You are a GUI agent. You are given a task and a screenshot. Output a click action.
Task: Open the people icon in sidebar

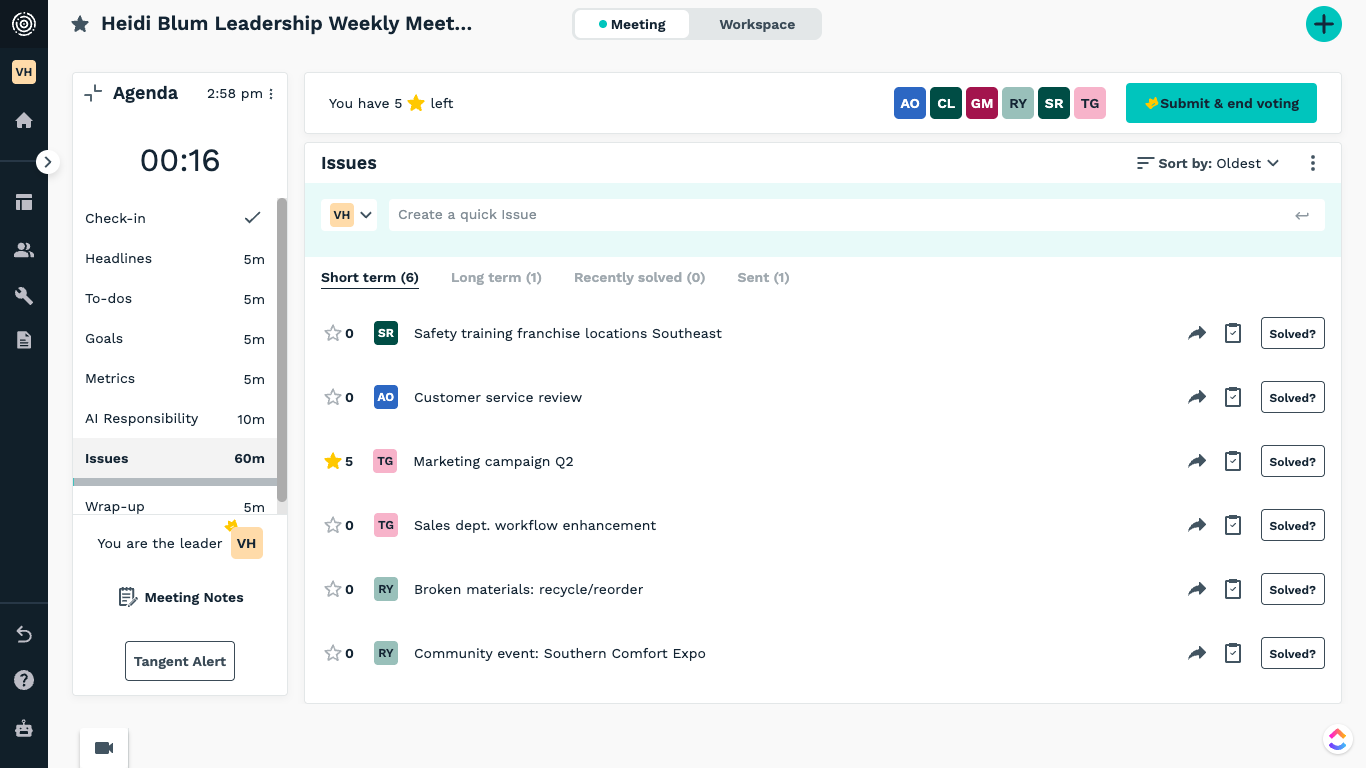click(x=24, y=250)
